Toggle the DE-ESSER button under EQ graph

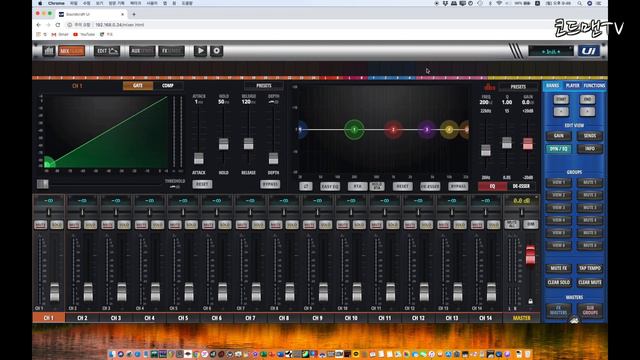pos(430,186)
